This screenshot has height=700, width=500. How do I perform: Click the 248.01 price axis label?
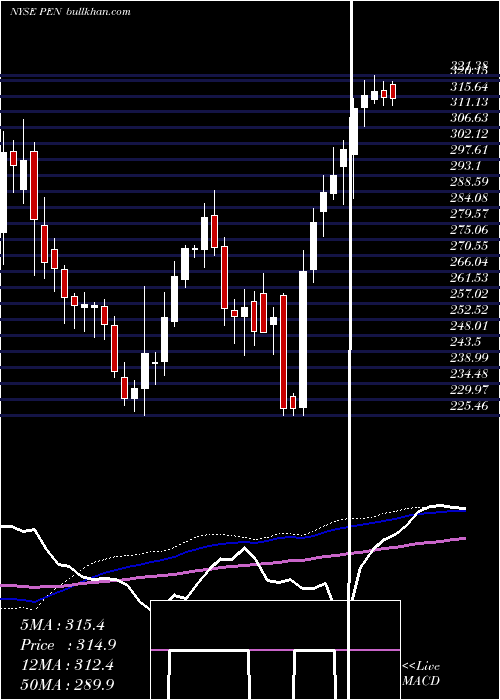coord(469,325)
